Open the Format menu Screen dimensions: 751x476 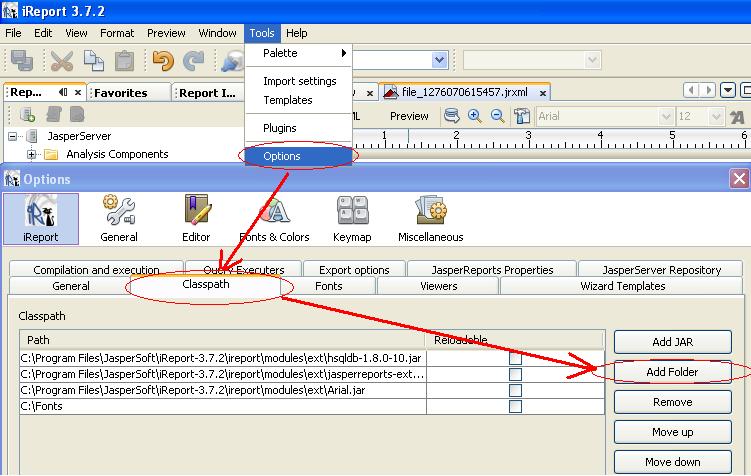coord(117,33)
